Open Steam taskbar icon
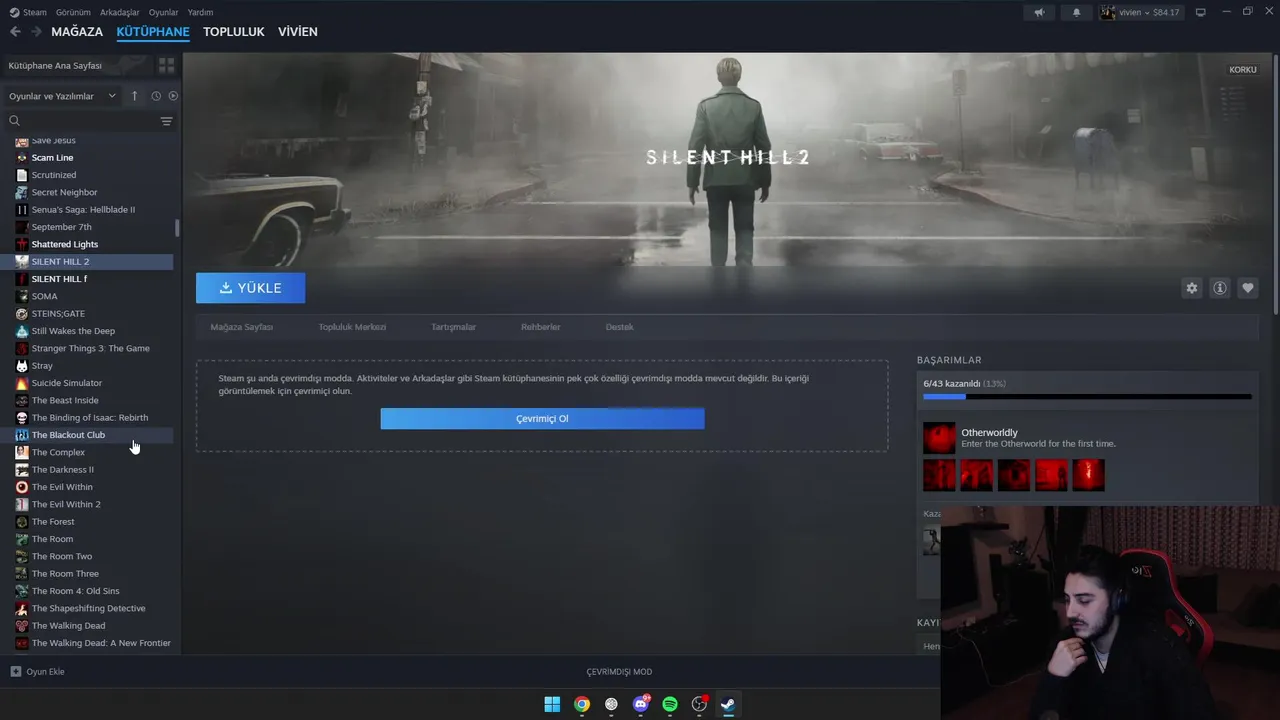 (x=729, y=704)
